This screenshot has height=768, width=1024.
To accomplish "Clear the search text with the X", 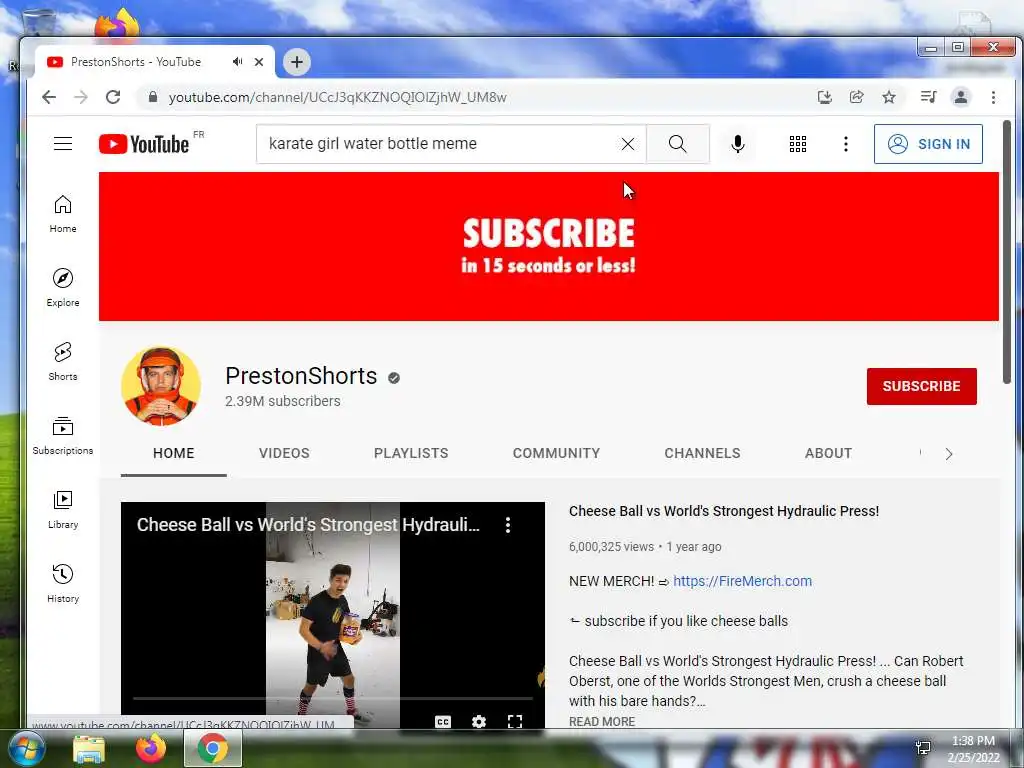I will point(628,144).
